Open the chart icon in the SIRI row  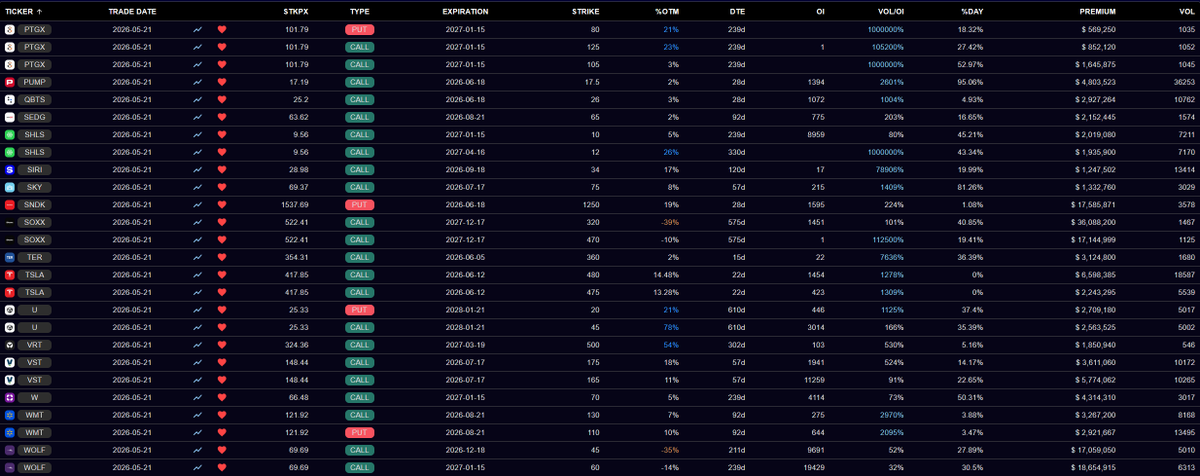(x=197, y=170)
